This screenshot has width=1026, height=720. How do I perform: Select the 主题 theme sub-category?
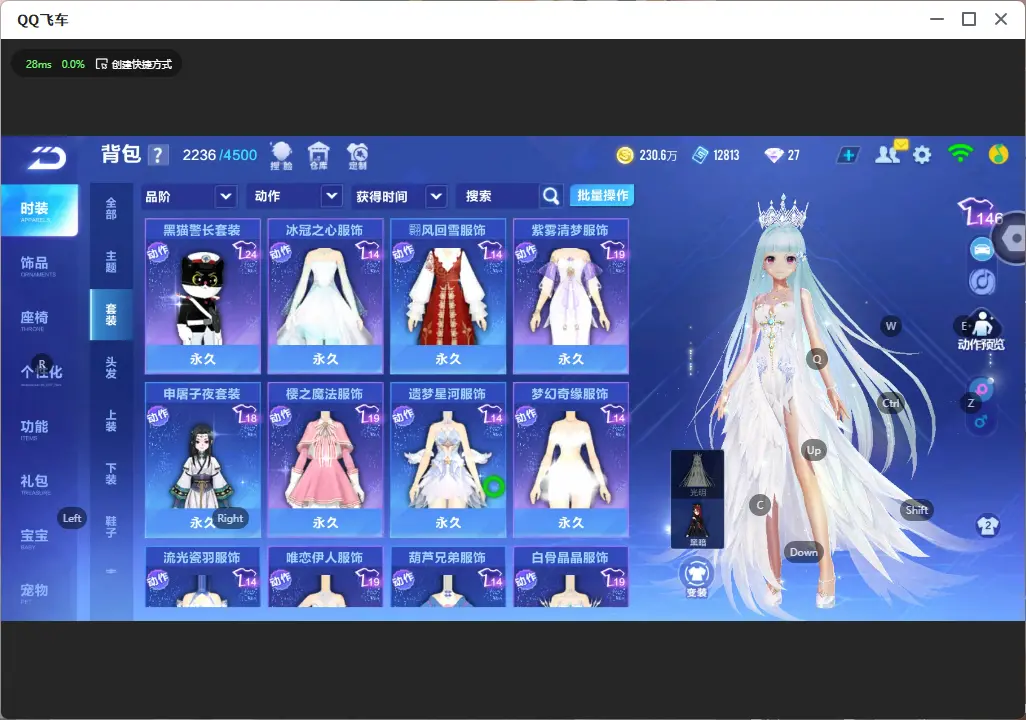tap(111, 261)
